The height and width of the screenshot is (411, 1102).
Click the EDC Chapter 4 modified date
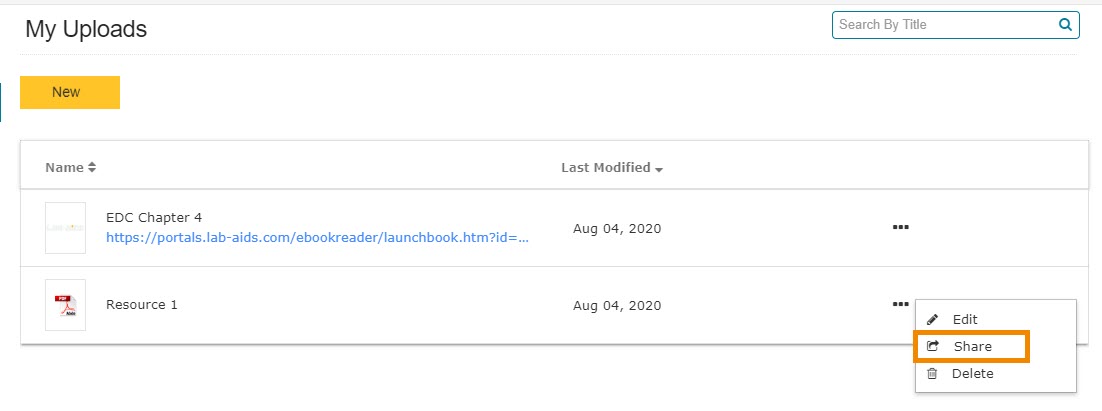click(616, 229)
